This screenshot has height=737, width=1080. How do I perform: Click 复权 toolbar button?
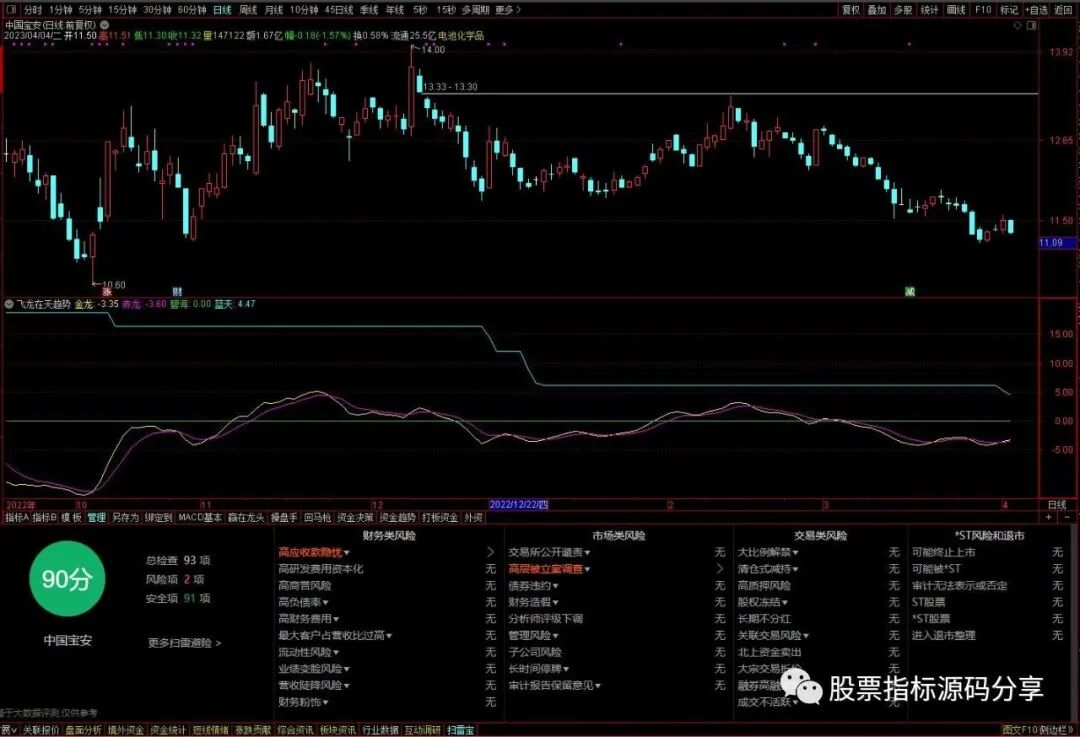click(851, 10)
